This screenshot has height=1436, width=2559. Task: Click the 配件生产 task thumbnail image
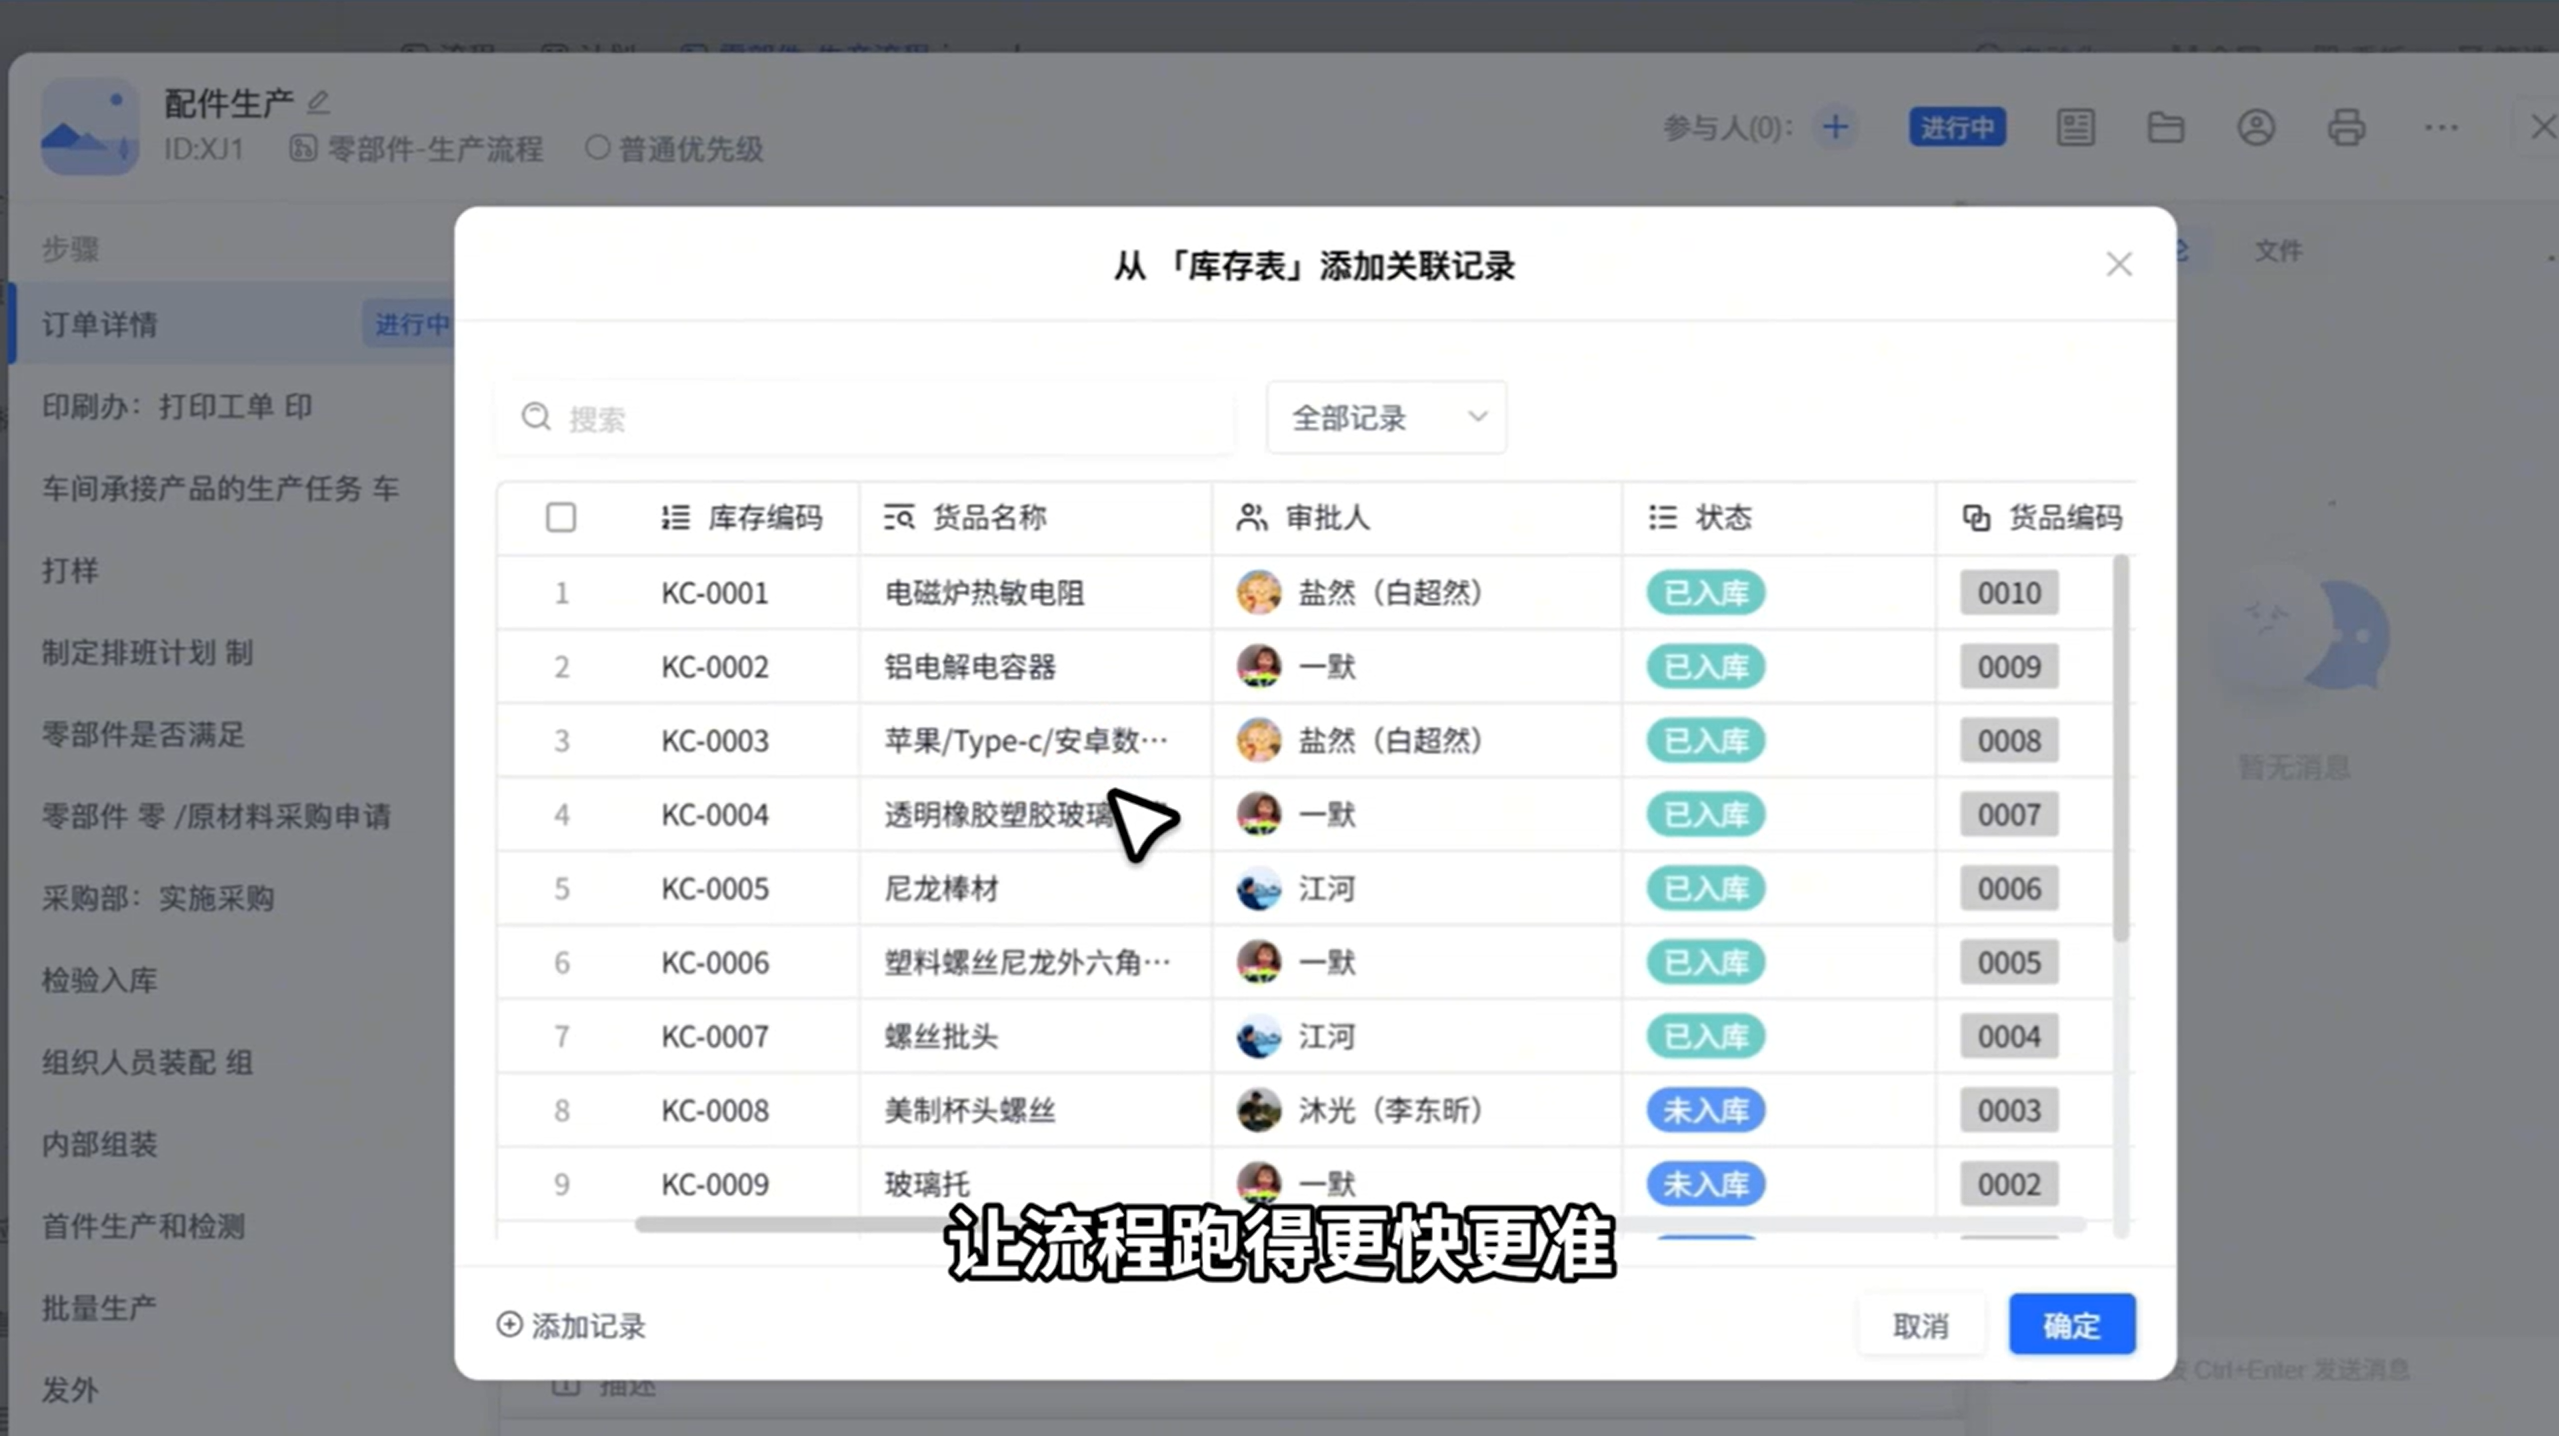click(x=90, y=126)
